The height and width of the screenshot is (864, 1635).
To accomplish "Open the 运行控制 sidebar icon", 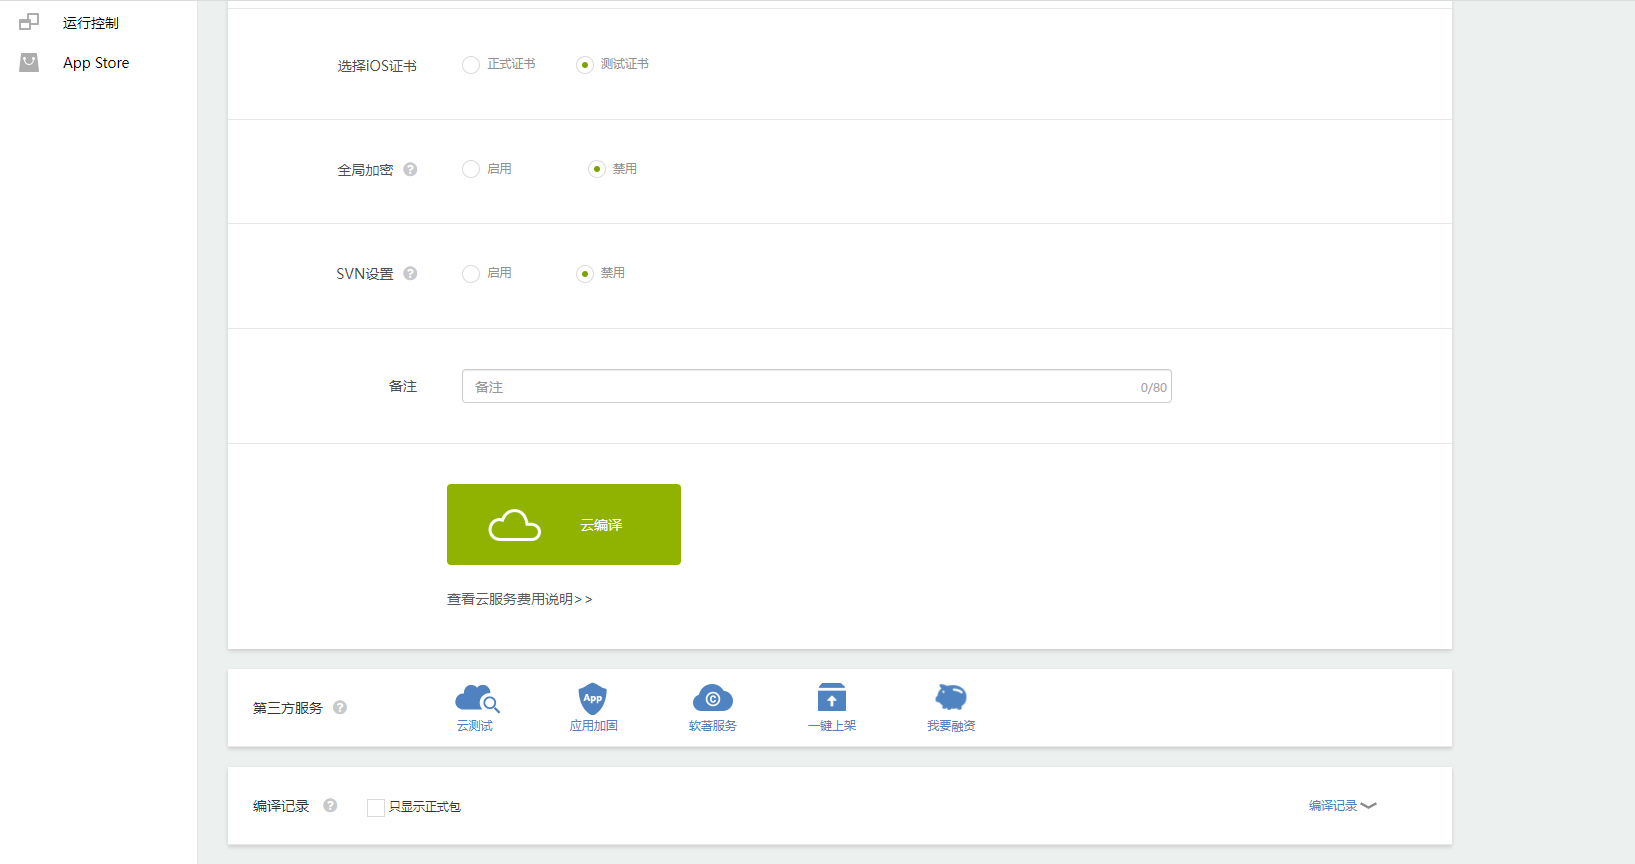I will (x=29, y=21).
